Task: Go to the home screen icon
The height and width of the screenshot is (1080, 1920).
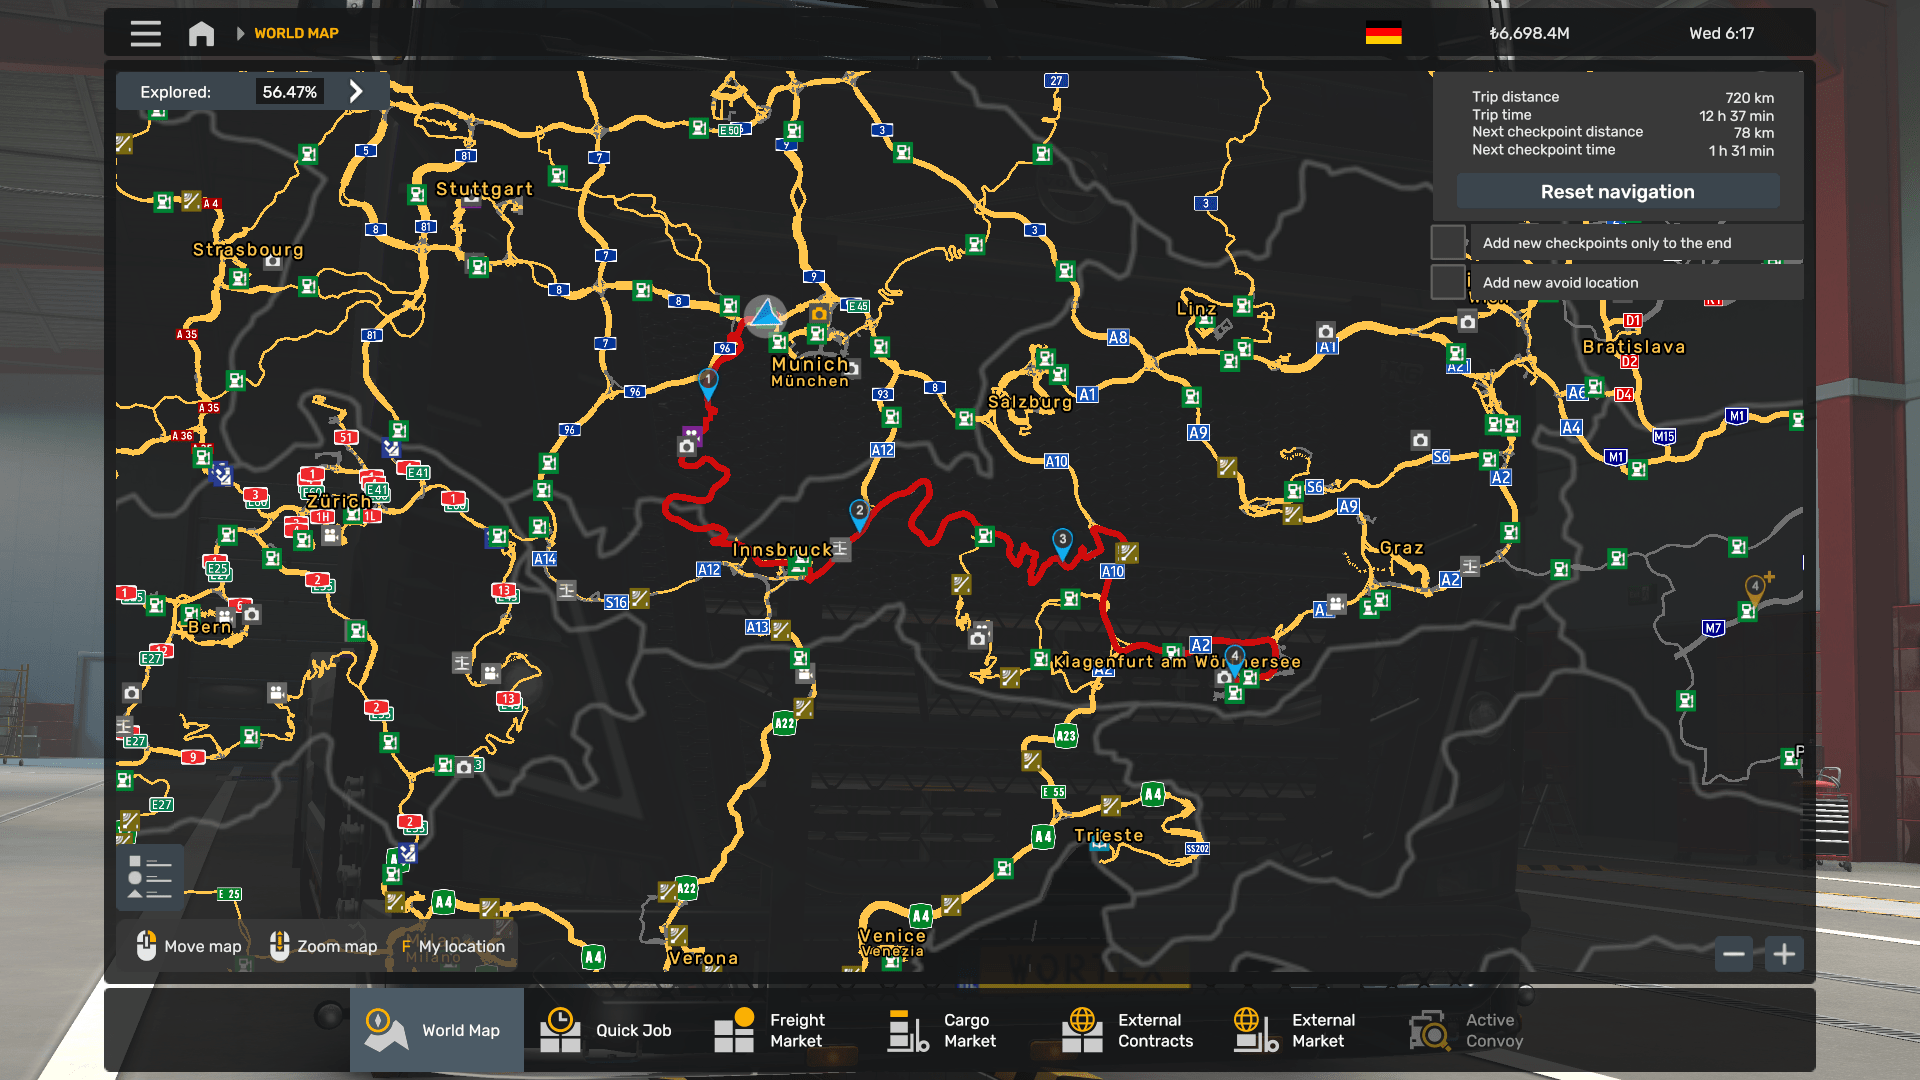Action: click(201, 33)
